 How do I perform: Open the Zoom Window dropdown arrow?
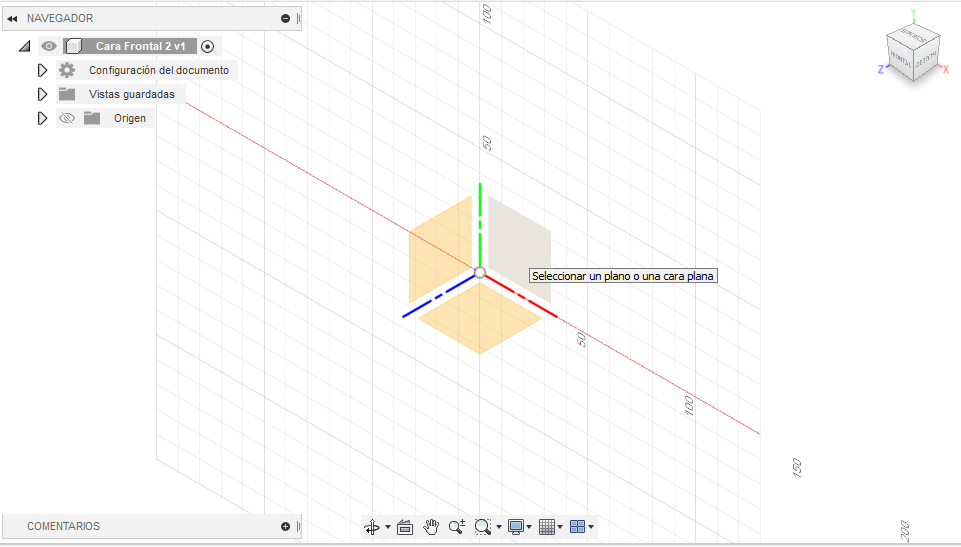click(499, 527)
